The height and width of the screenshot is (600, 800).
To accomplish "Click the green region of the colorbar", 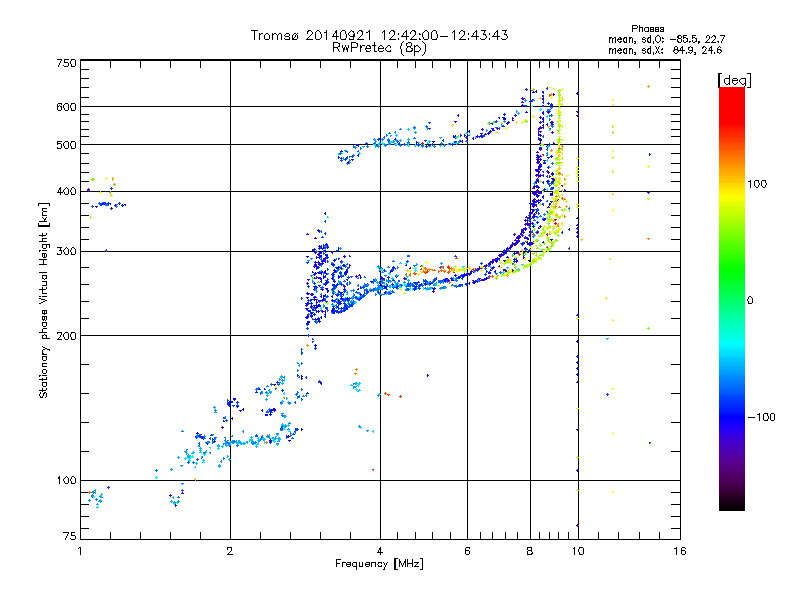I will click(x=732, y=270).
